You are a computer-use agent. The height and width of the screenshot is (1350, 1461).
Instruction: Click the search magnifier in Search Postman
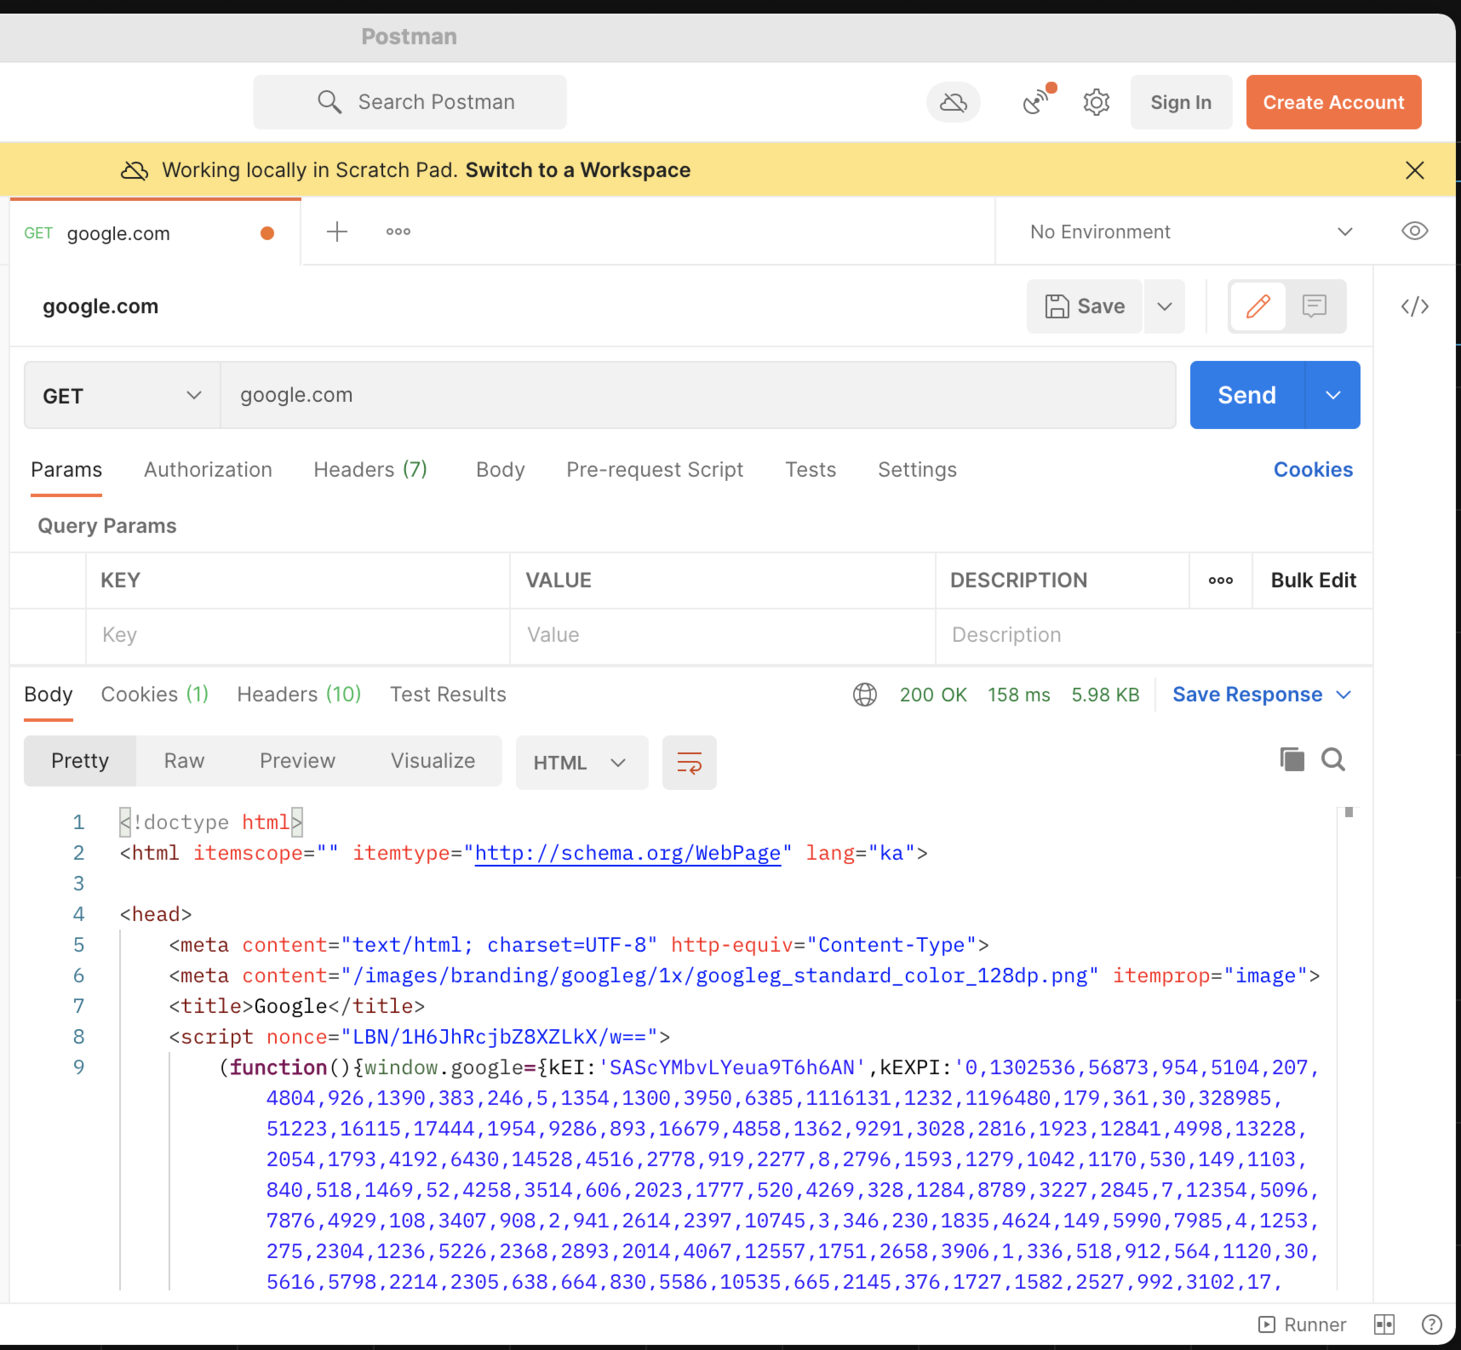click(329, 102)
